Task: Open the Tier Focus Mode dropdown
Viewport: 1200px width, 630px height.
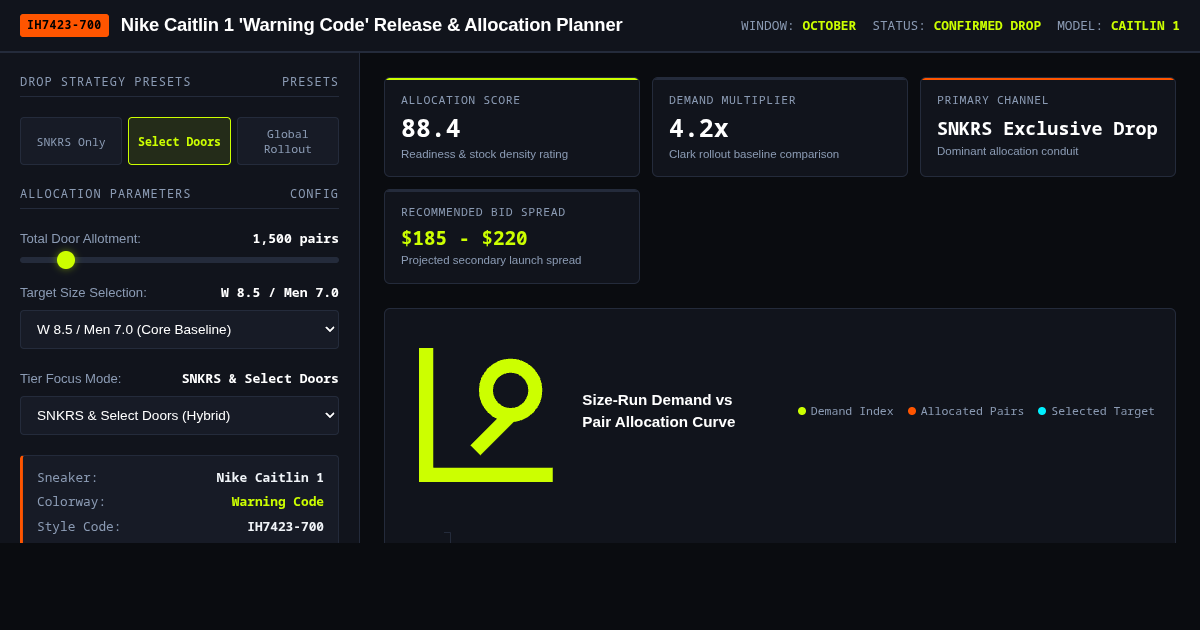Action: (179, 415)
